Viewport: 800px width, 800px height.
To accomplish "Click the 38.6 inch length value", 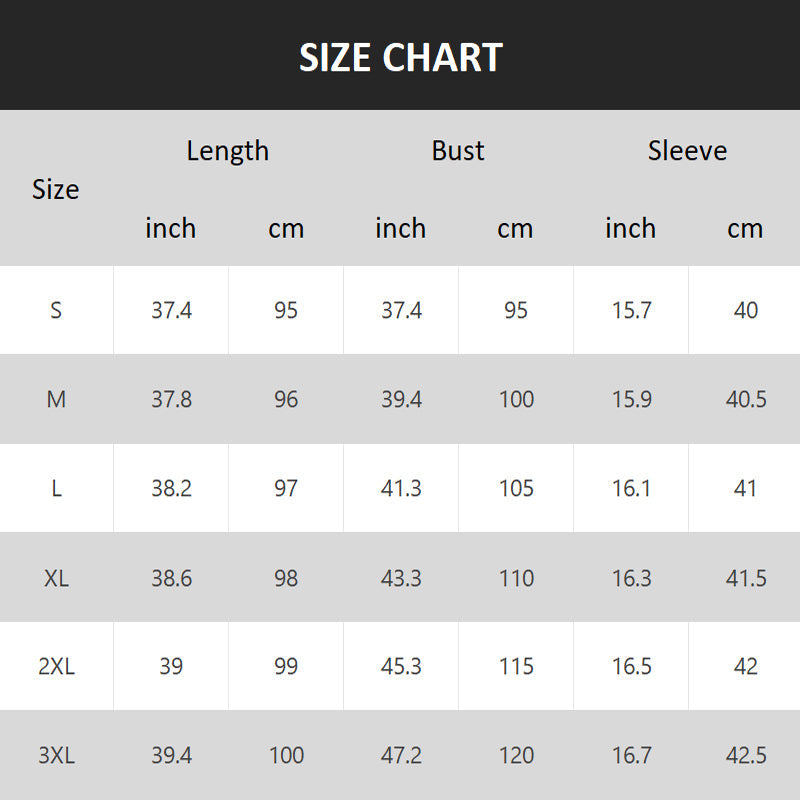I will 171,578.
